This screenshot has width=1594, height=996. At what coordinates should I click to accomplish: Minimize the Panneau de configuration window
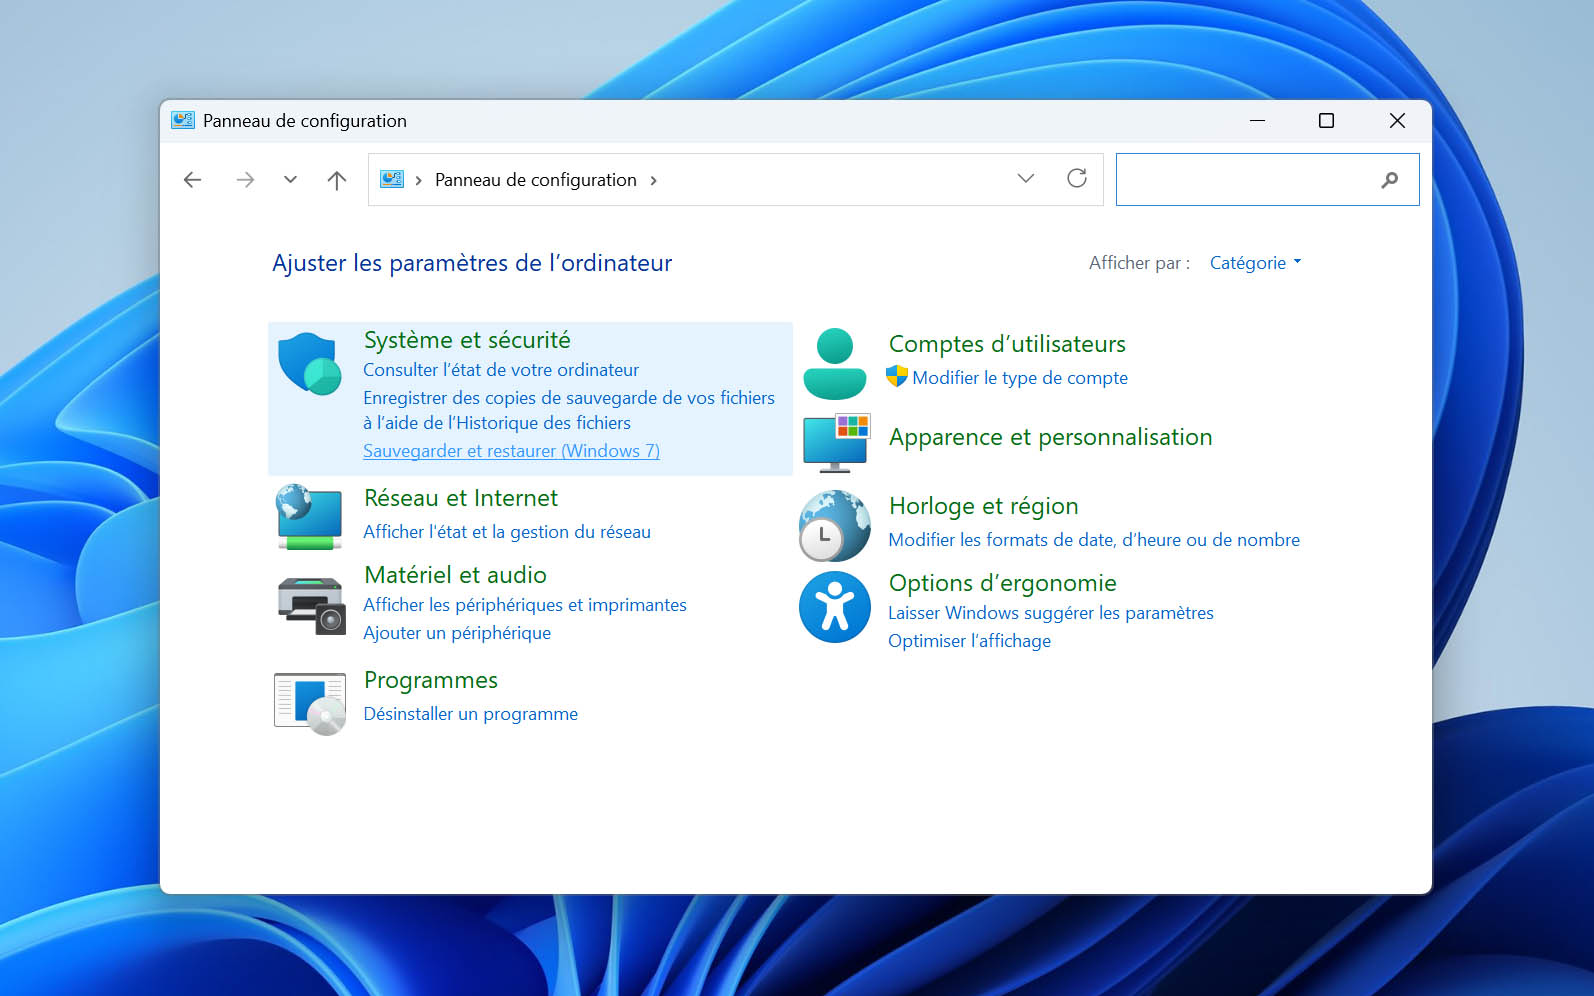(1258, 120)
